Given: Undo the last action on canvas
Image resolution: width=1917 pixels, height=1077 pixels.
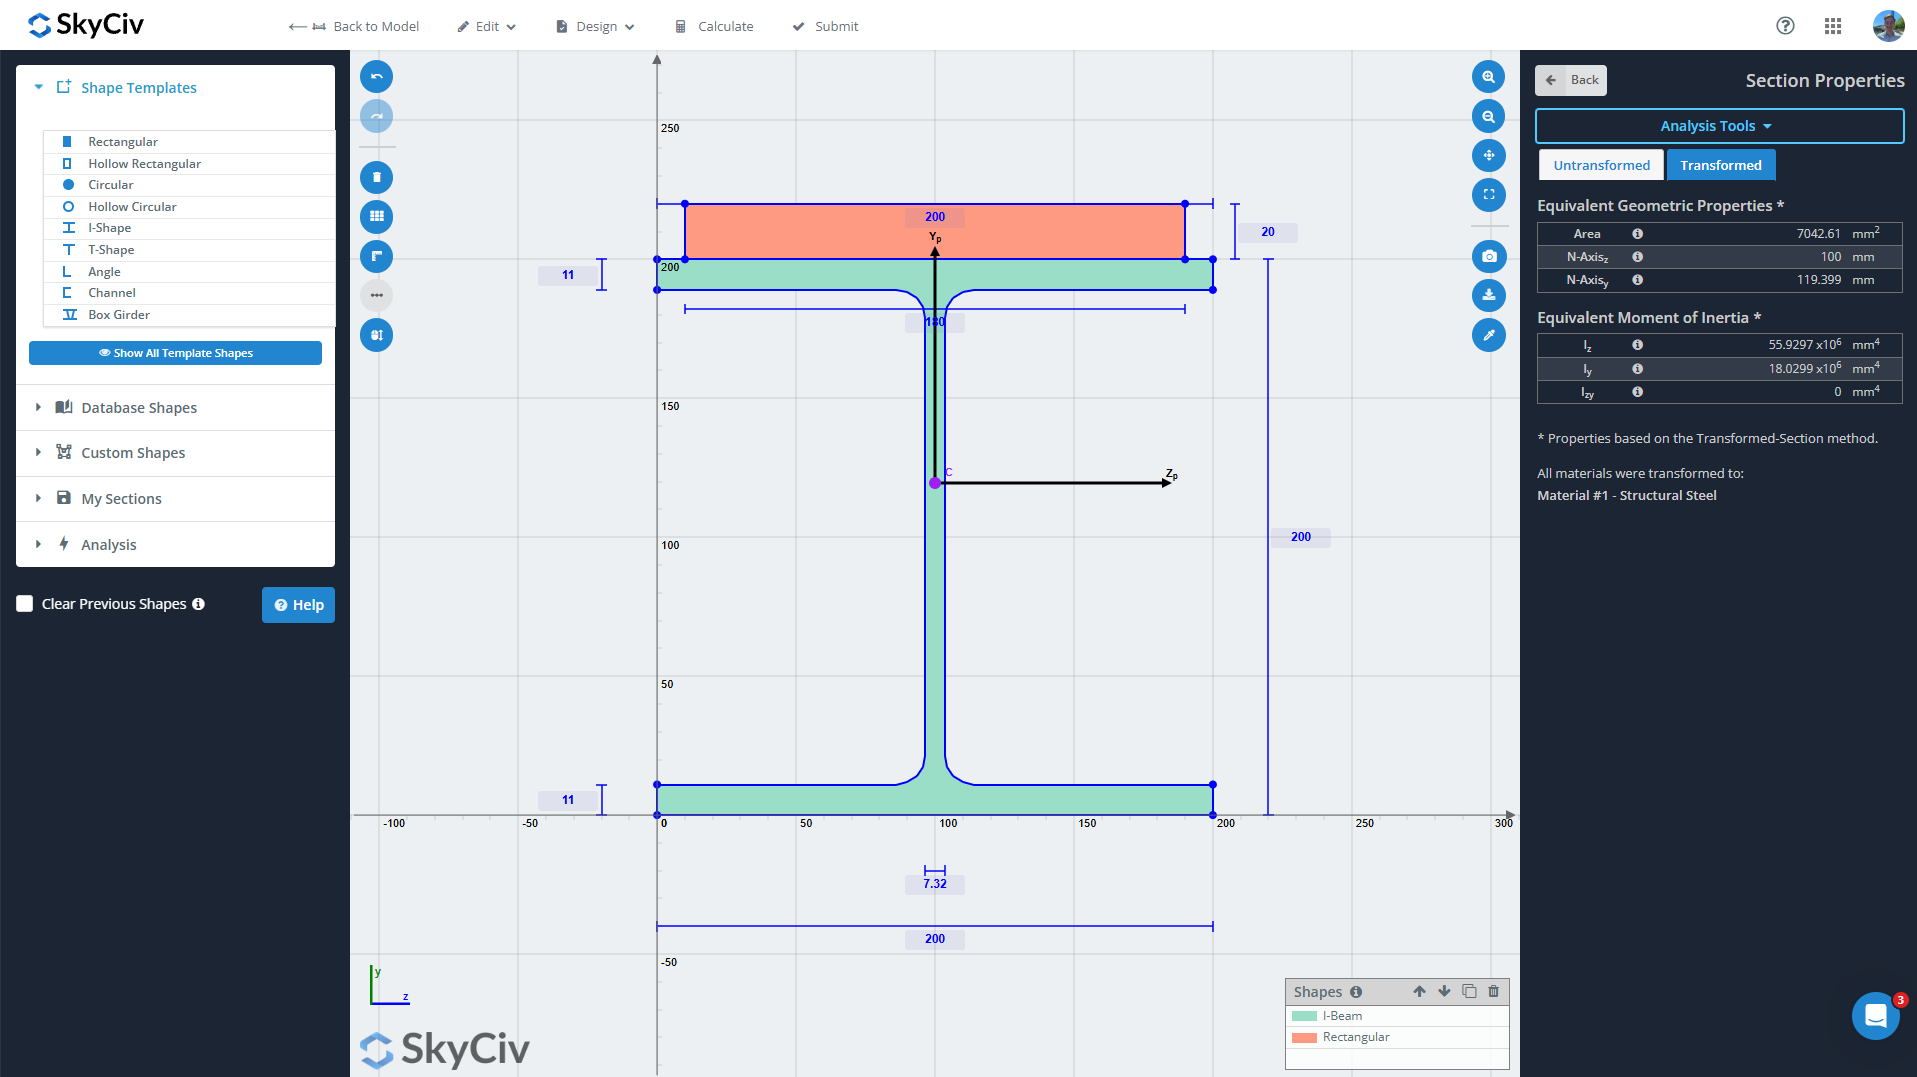Looking at the screenshot, I should 376,77.
